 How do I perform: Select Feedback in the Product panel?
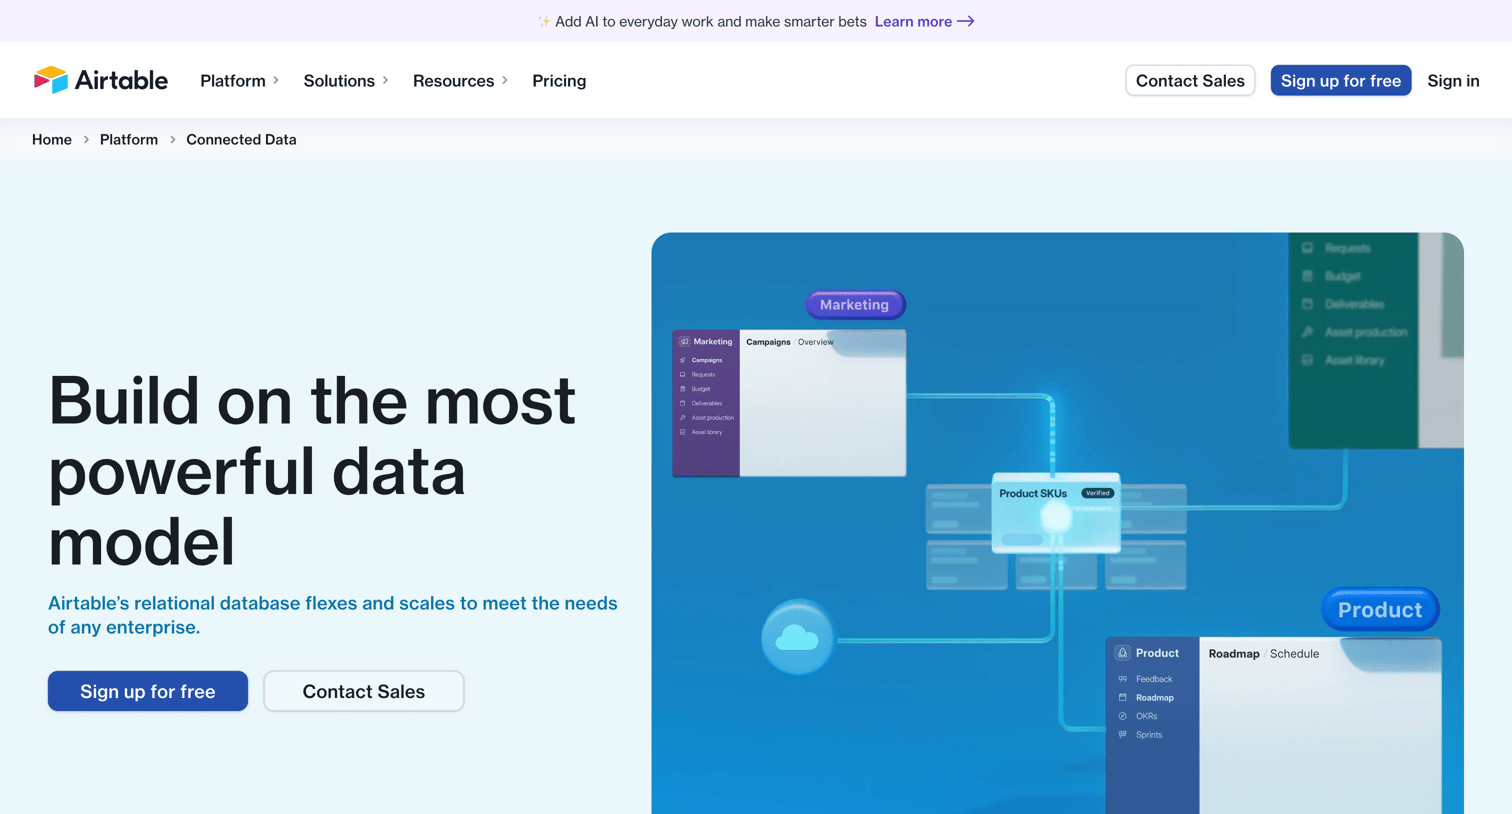pos(1154,679)
